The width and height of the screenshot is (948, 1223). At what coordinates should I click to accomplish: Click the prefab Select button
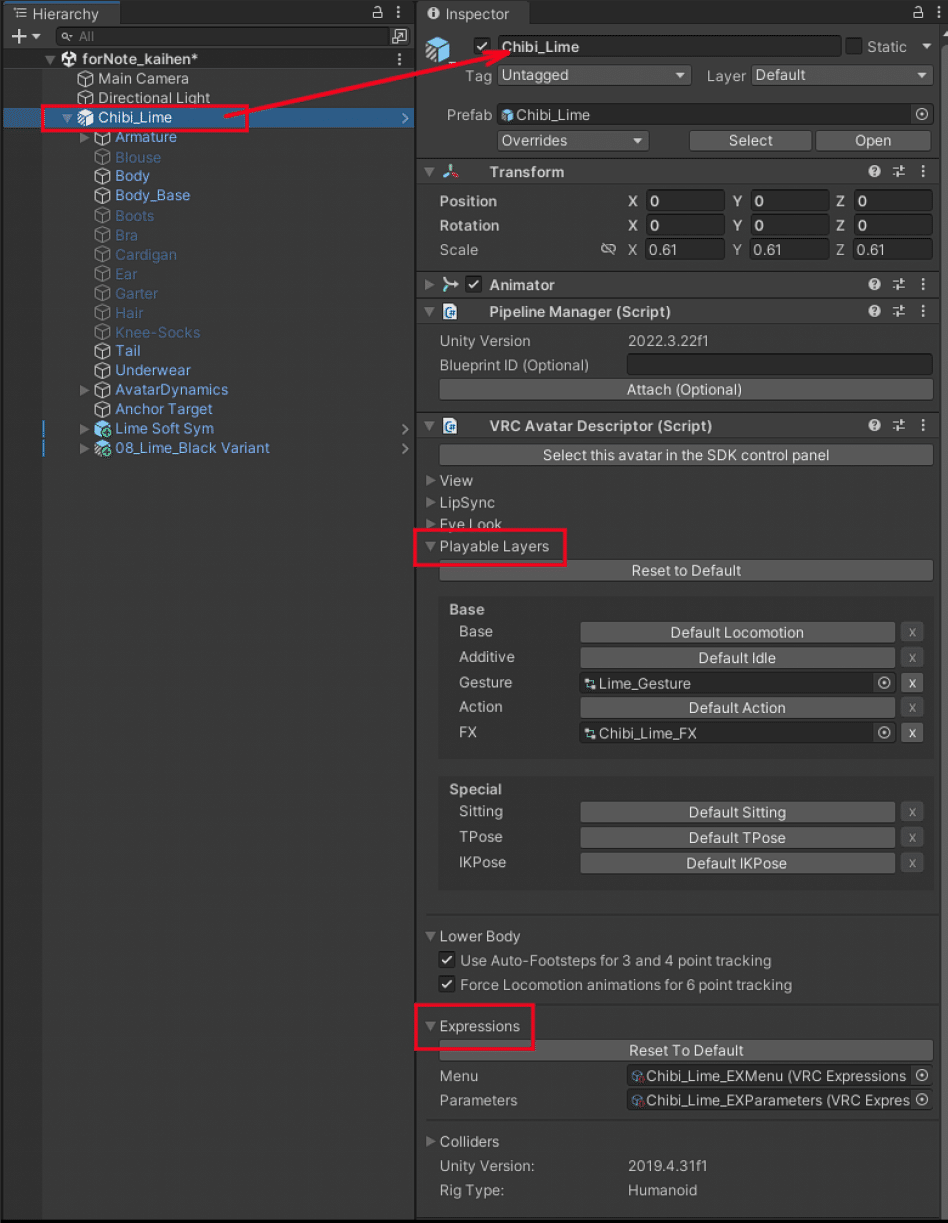click(751, 141)
